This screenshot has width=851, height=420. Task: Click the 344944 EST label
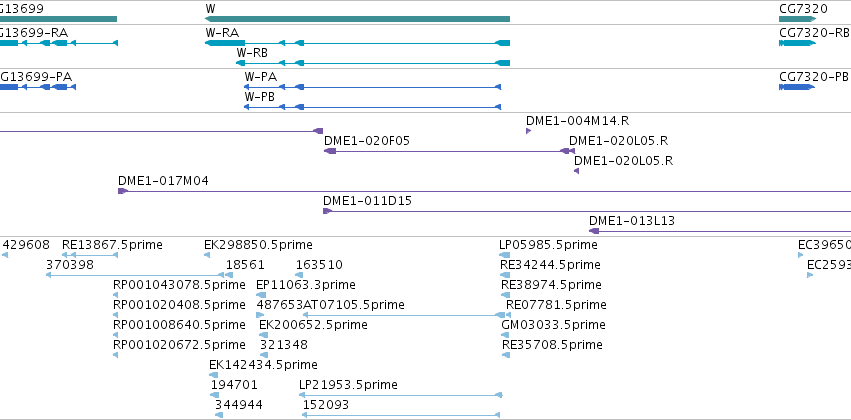239,405
